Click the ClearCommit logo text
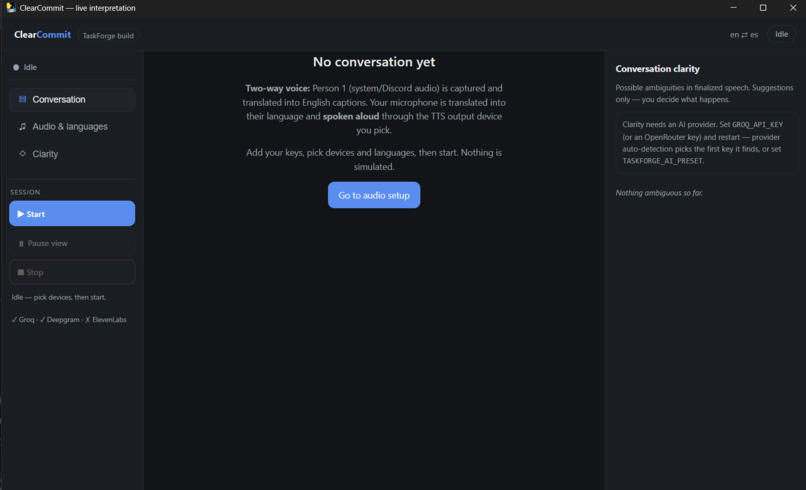This screenshot has width=806, height=490. 42,34
